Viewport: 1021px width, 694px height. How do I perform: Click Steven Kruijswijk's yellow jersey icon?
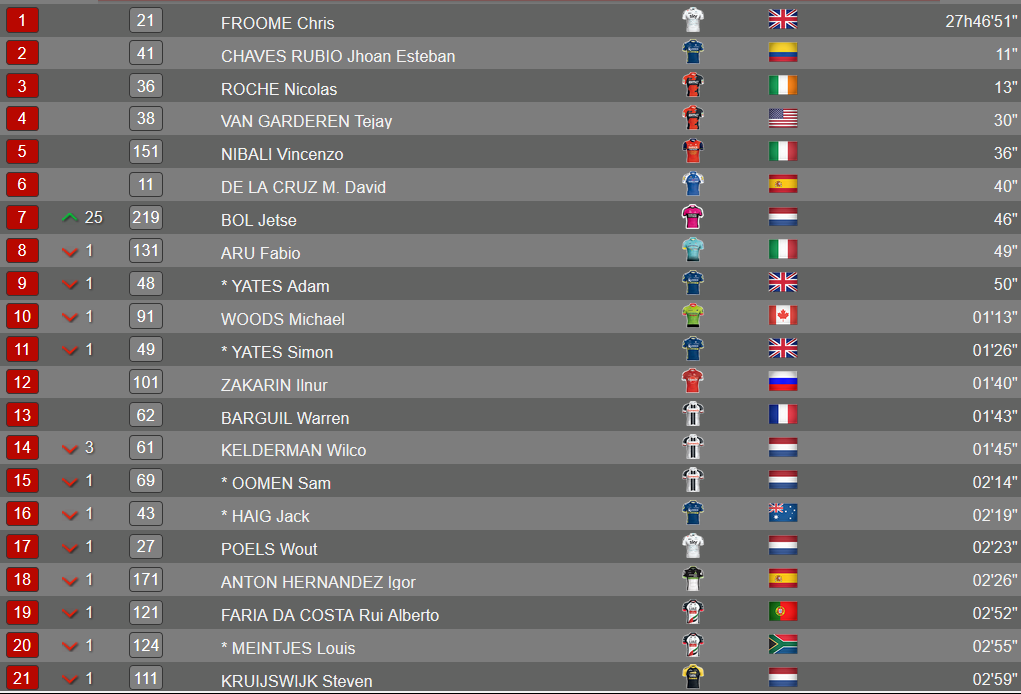pos(693,677)
